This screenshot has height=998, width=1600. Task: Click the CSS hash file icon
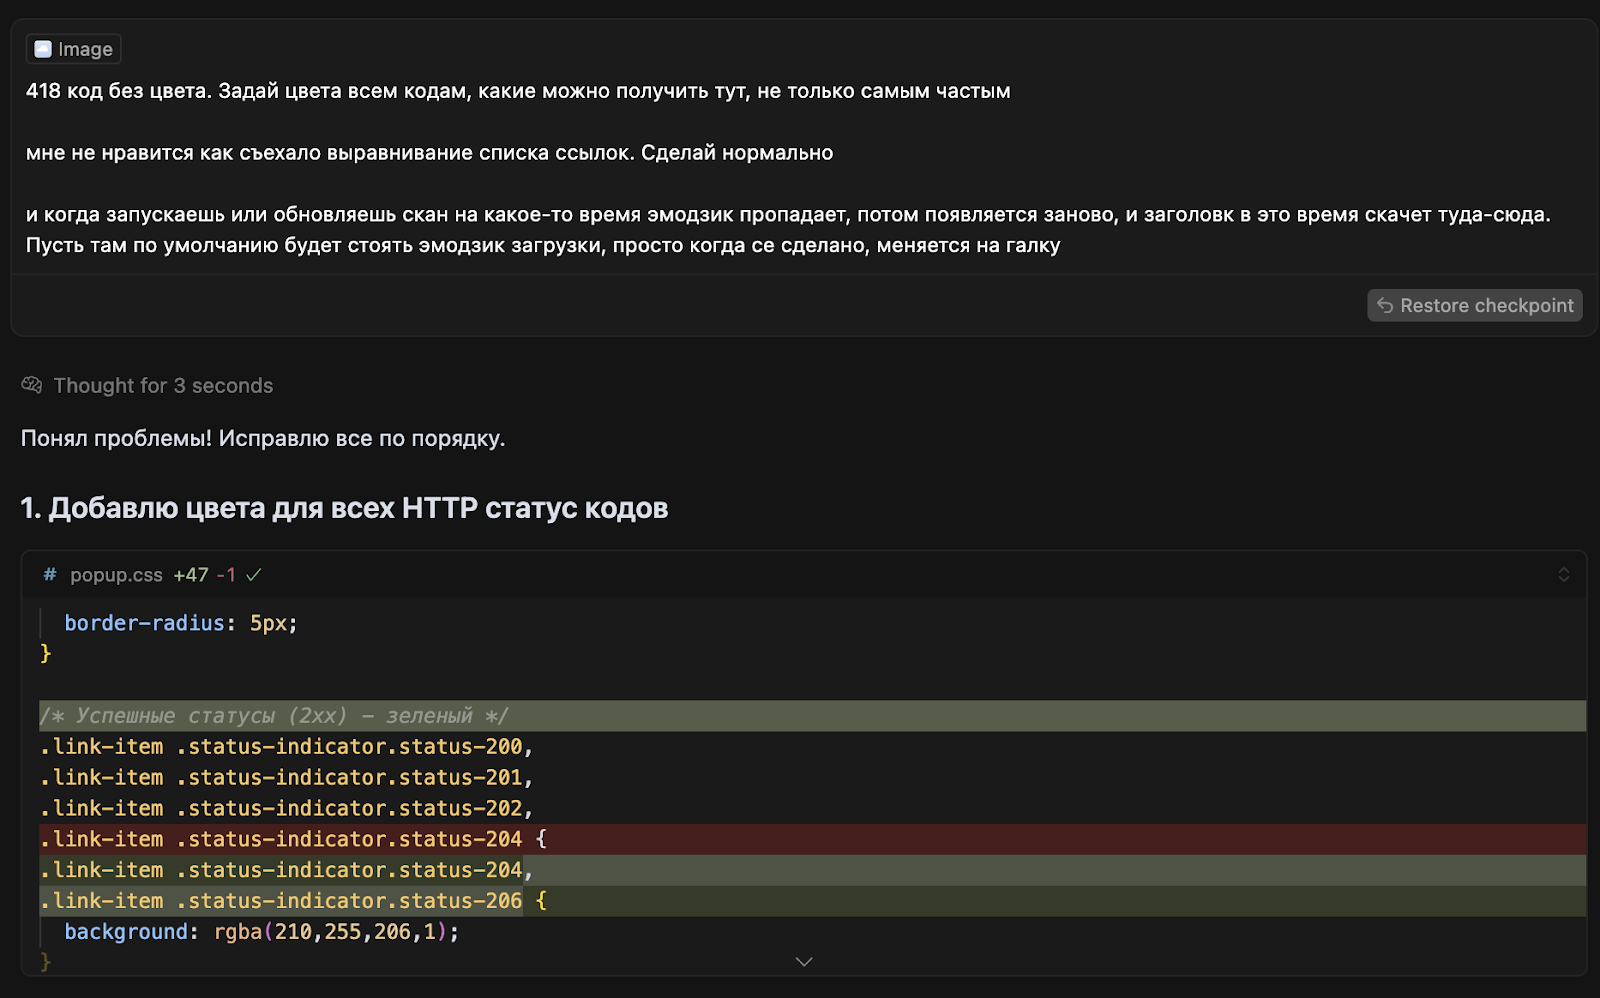click(x=50, y=574)
